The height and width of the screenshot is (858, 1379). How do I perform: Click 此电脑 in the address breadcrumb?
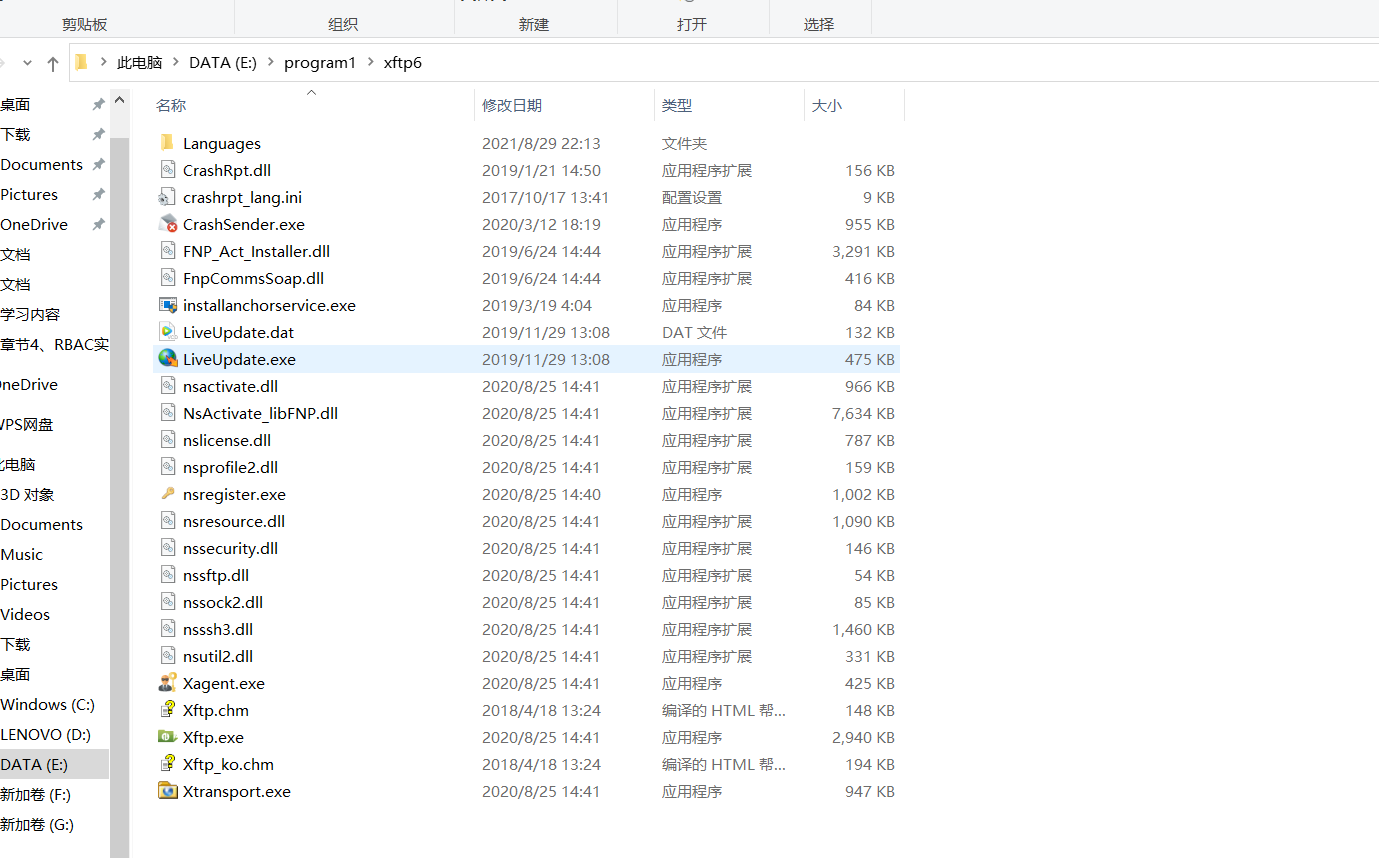pyautogui.click(x=139, y=62)
